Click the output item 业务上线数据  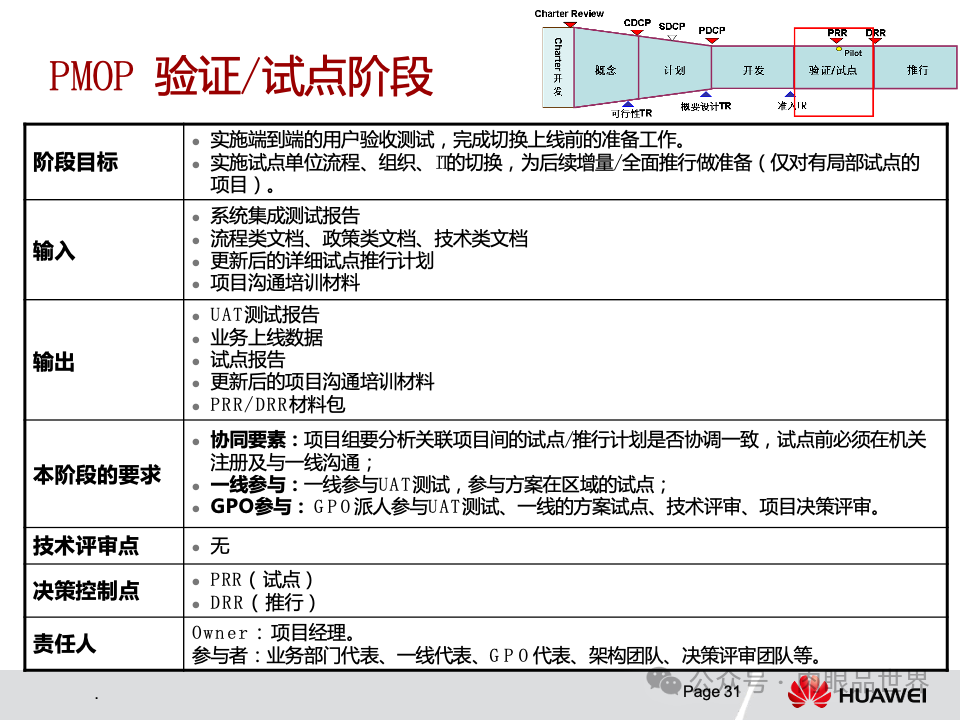[x=266, y=337]
